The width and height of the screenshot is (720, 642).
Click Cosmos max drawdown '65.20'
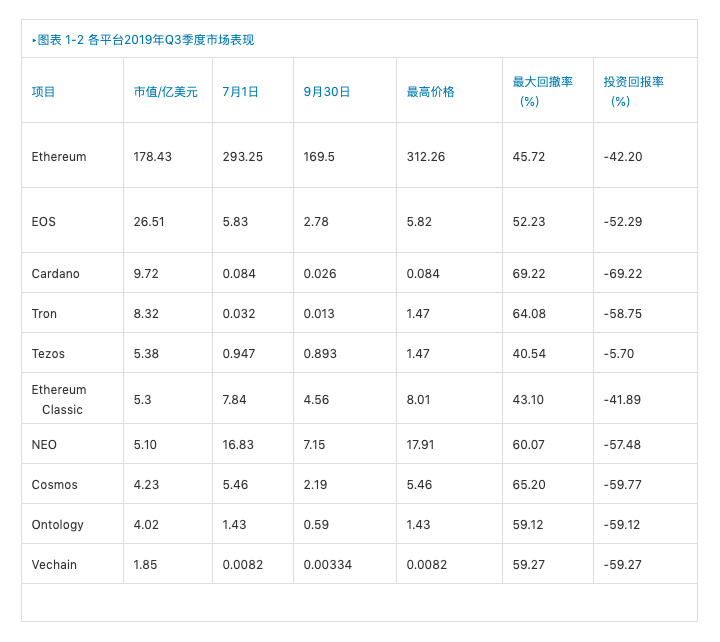tap(529, 484)
